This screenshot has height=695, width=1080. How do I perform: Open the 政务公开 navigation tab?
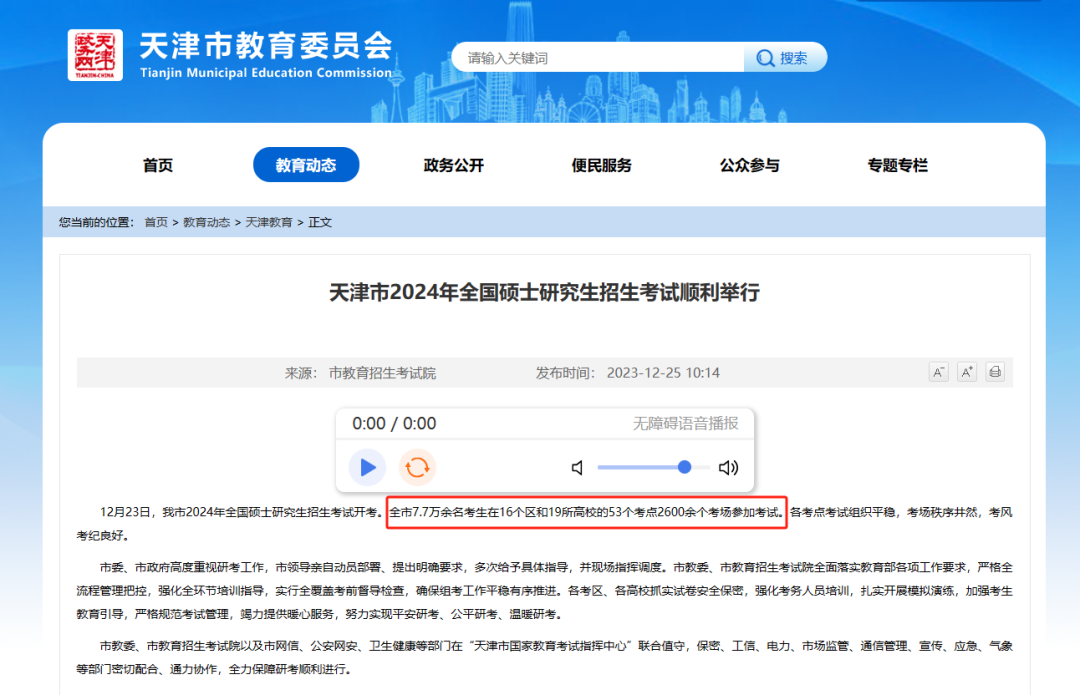[454, 165]
